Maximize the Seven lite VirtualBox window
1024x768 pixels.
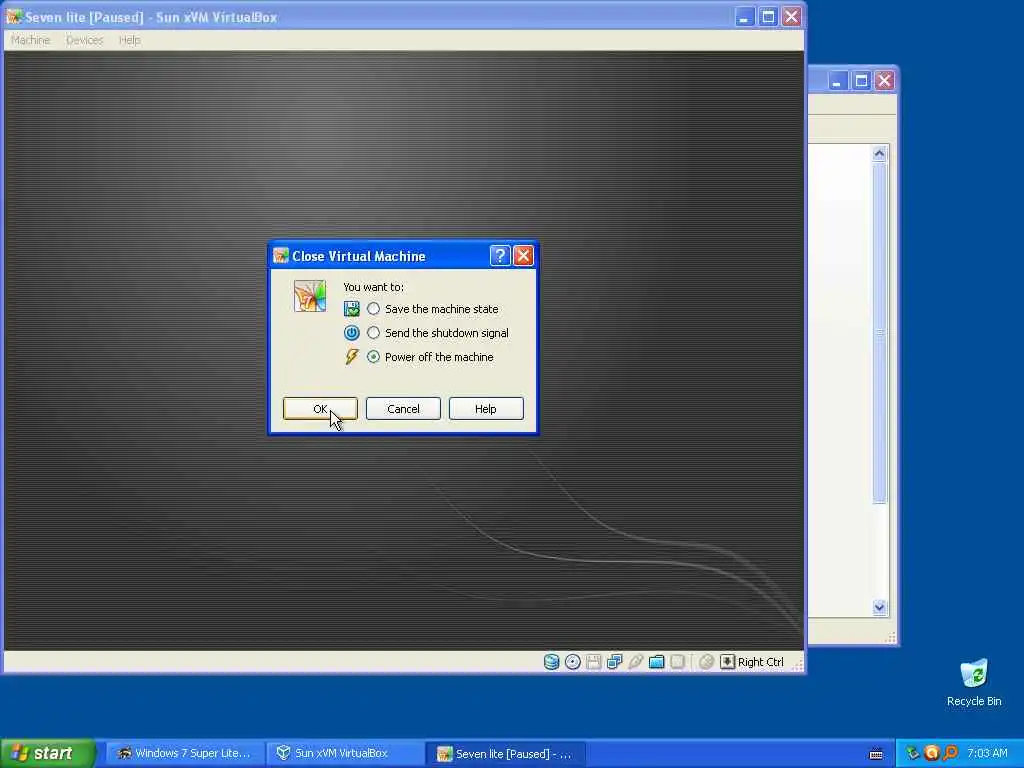(x=768, y=17)
